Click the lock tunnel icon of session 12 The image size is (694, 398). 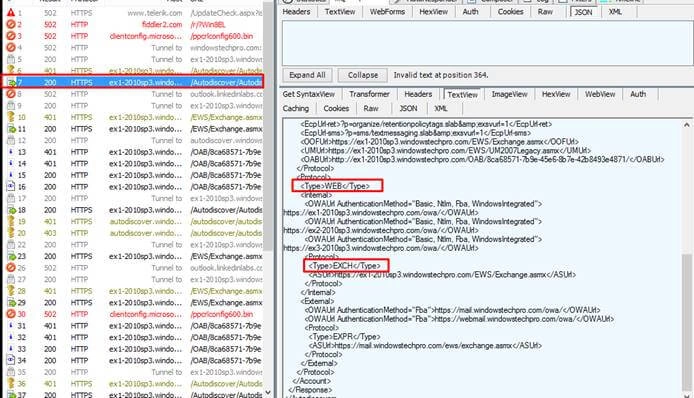coord(11,140)
